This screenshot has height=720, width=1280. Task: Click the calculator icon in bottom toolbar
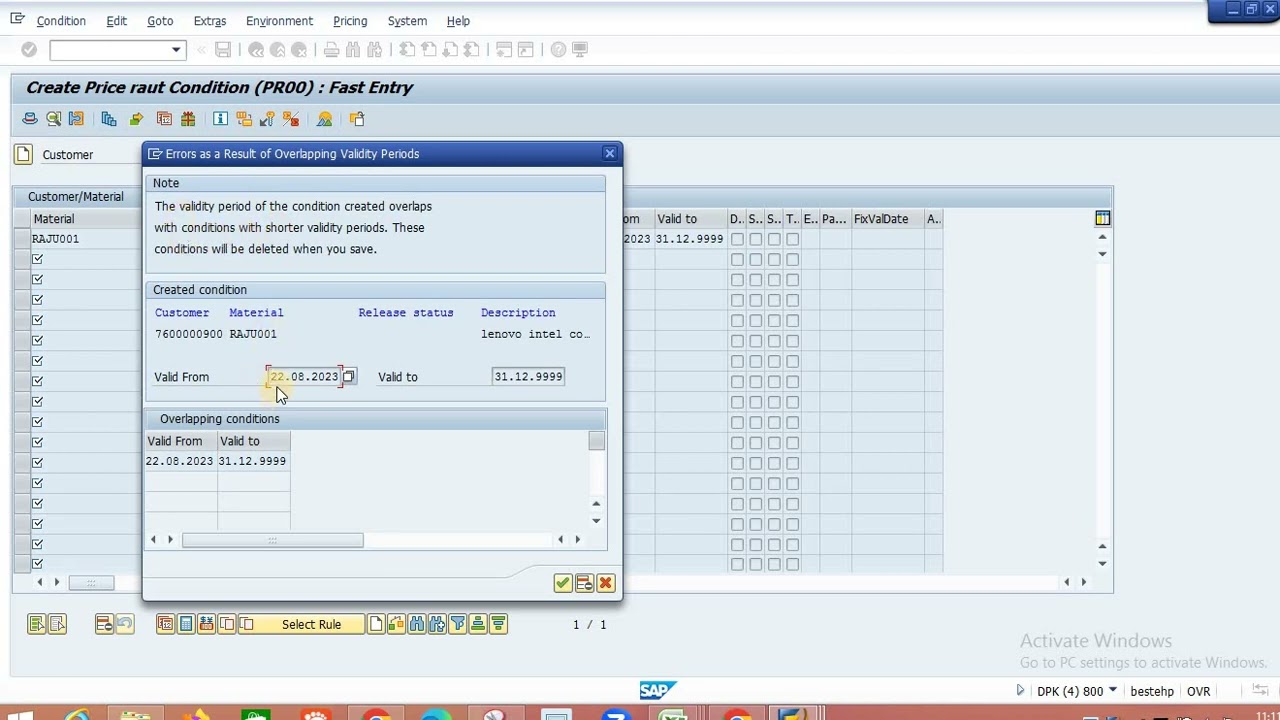(x=186, y=624)
